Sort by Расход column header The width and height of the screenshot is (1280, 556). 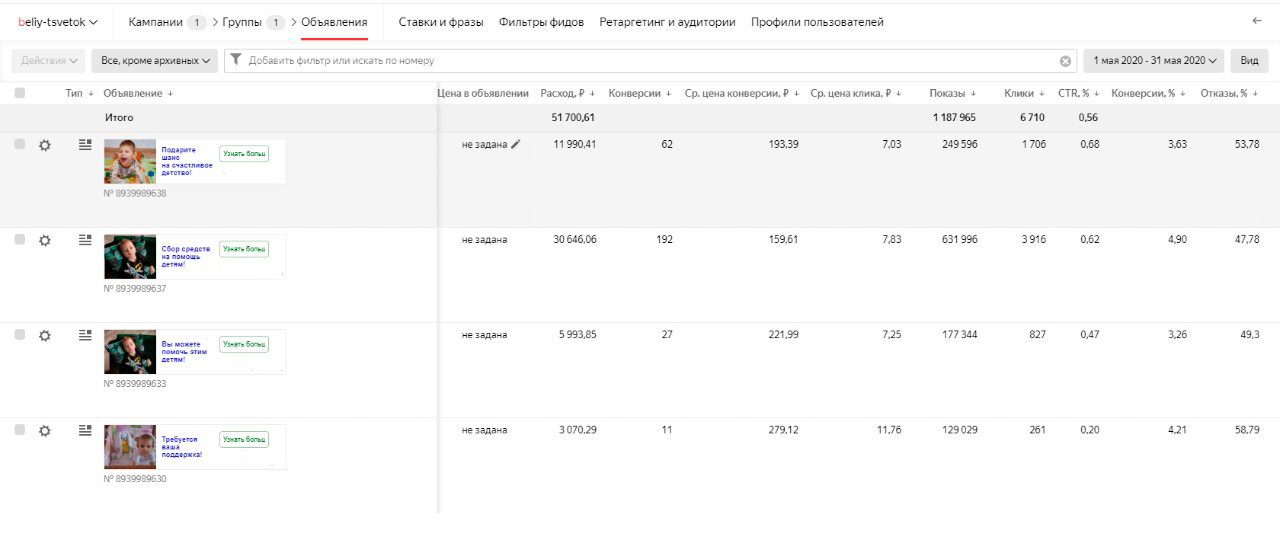(566, 93)
